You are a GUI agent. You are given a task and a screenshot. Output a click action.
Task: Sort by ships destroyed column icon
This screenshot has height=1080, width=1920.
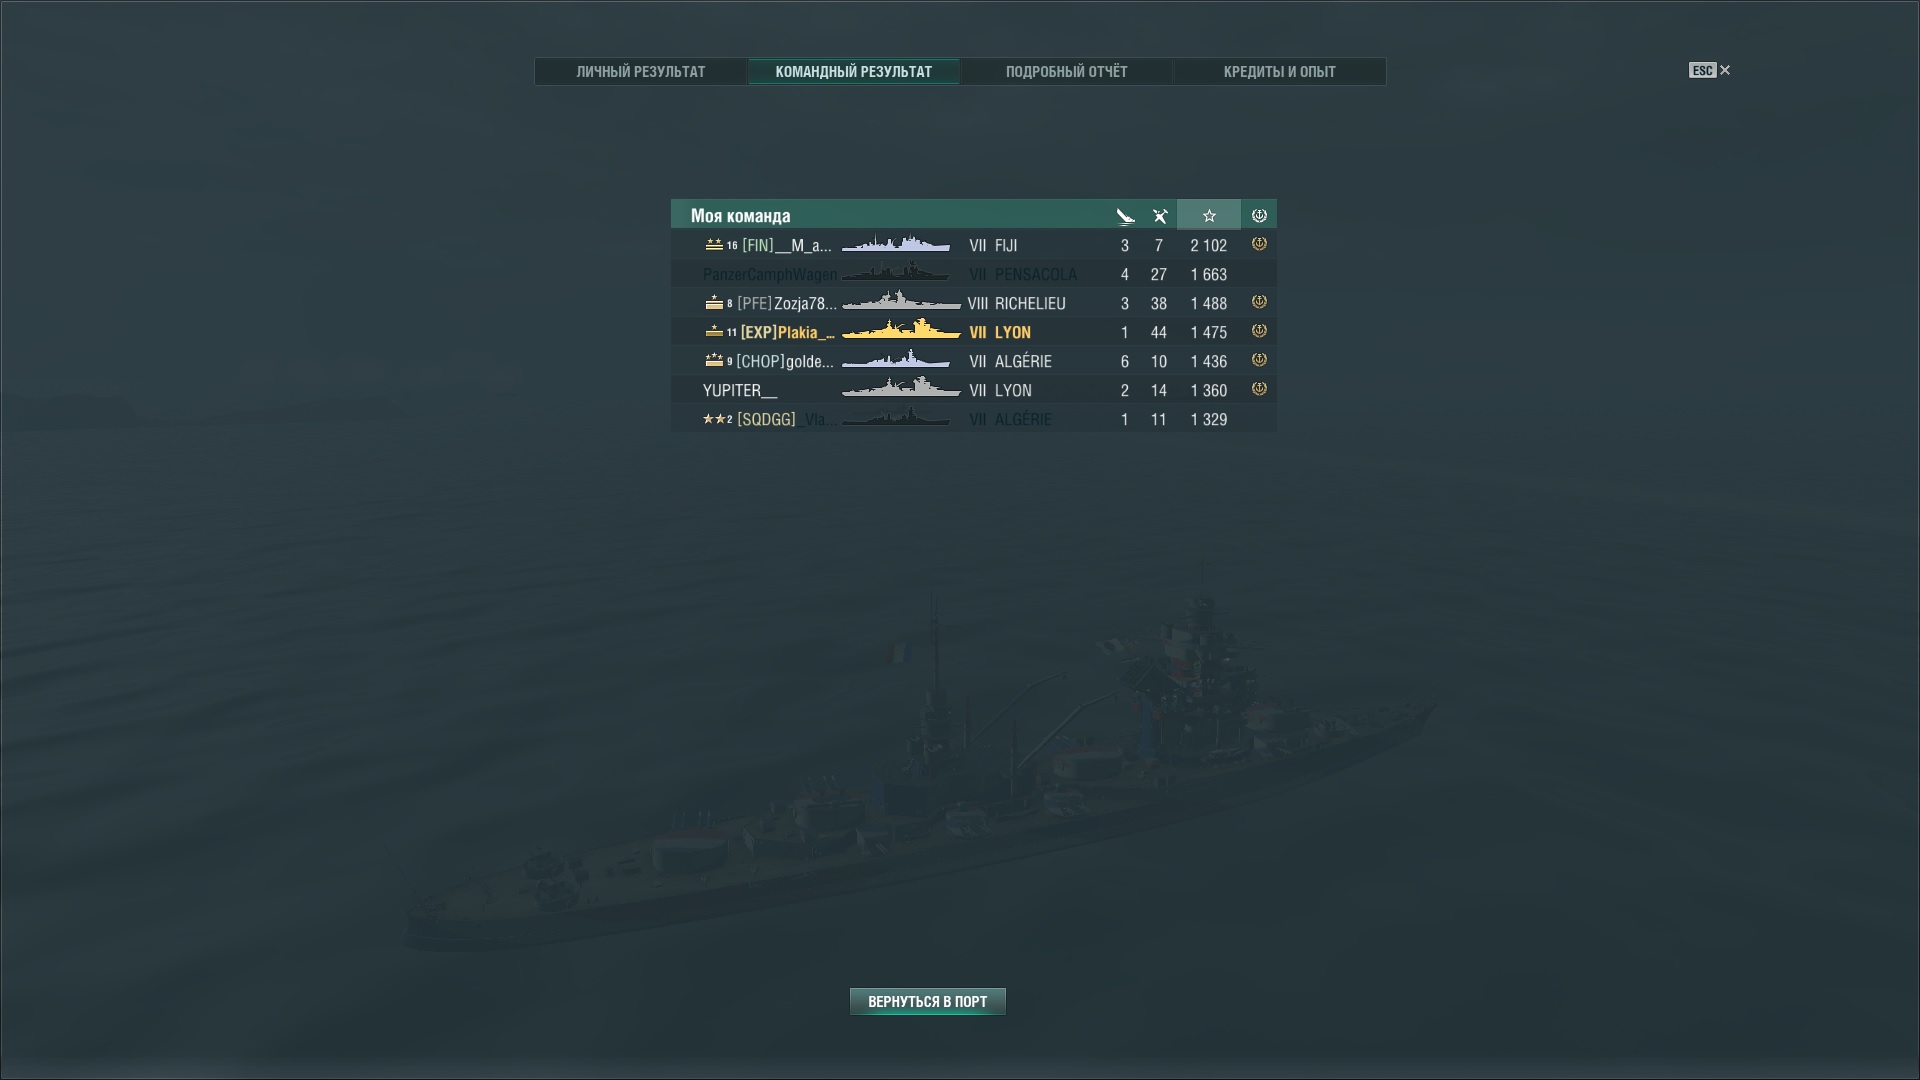[1125, 216]
